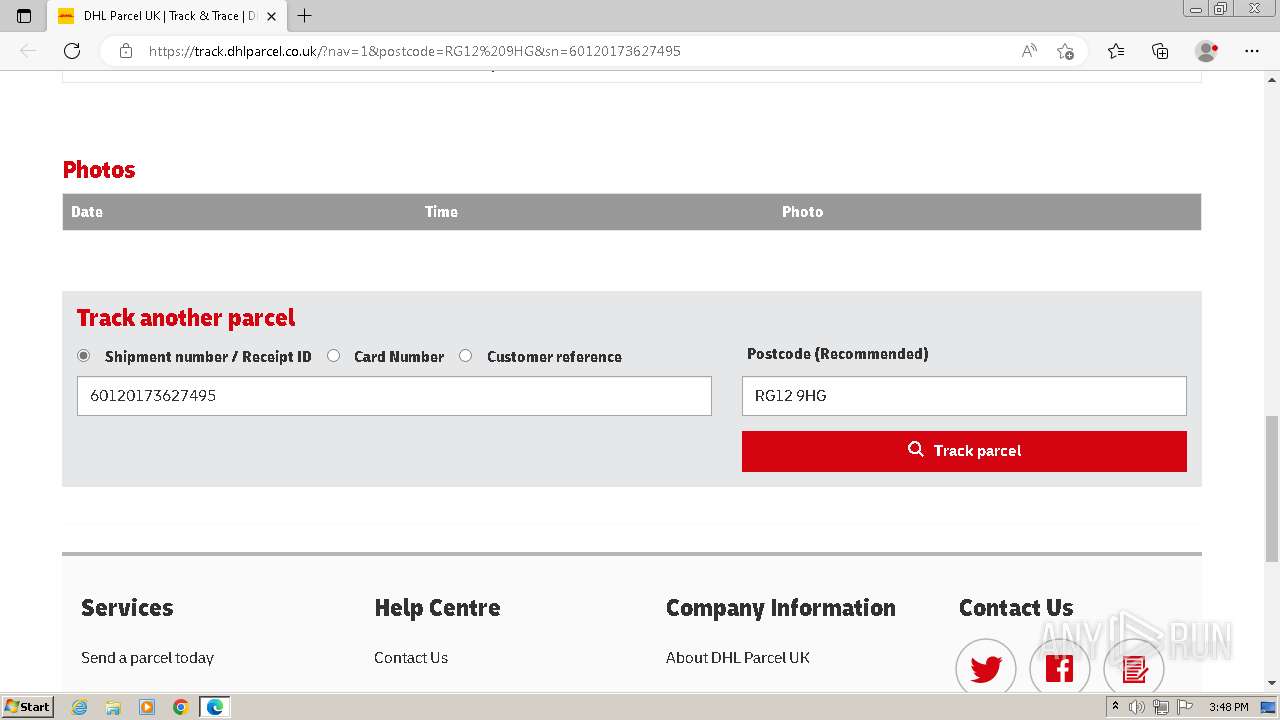Click the Postcode input field
The image size is (1280, 720).
964,396
